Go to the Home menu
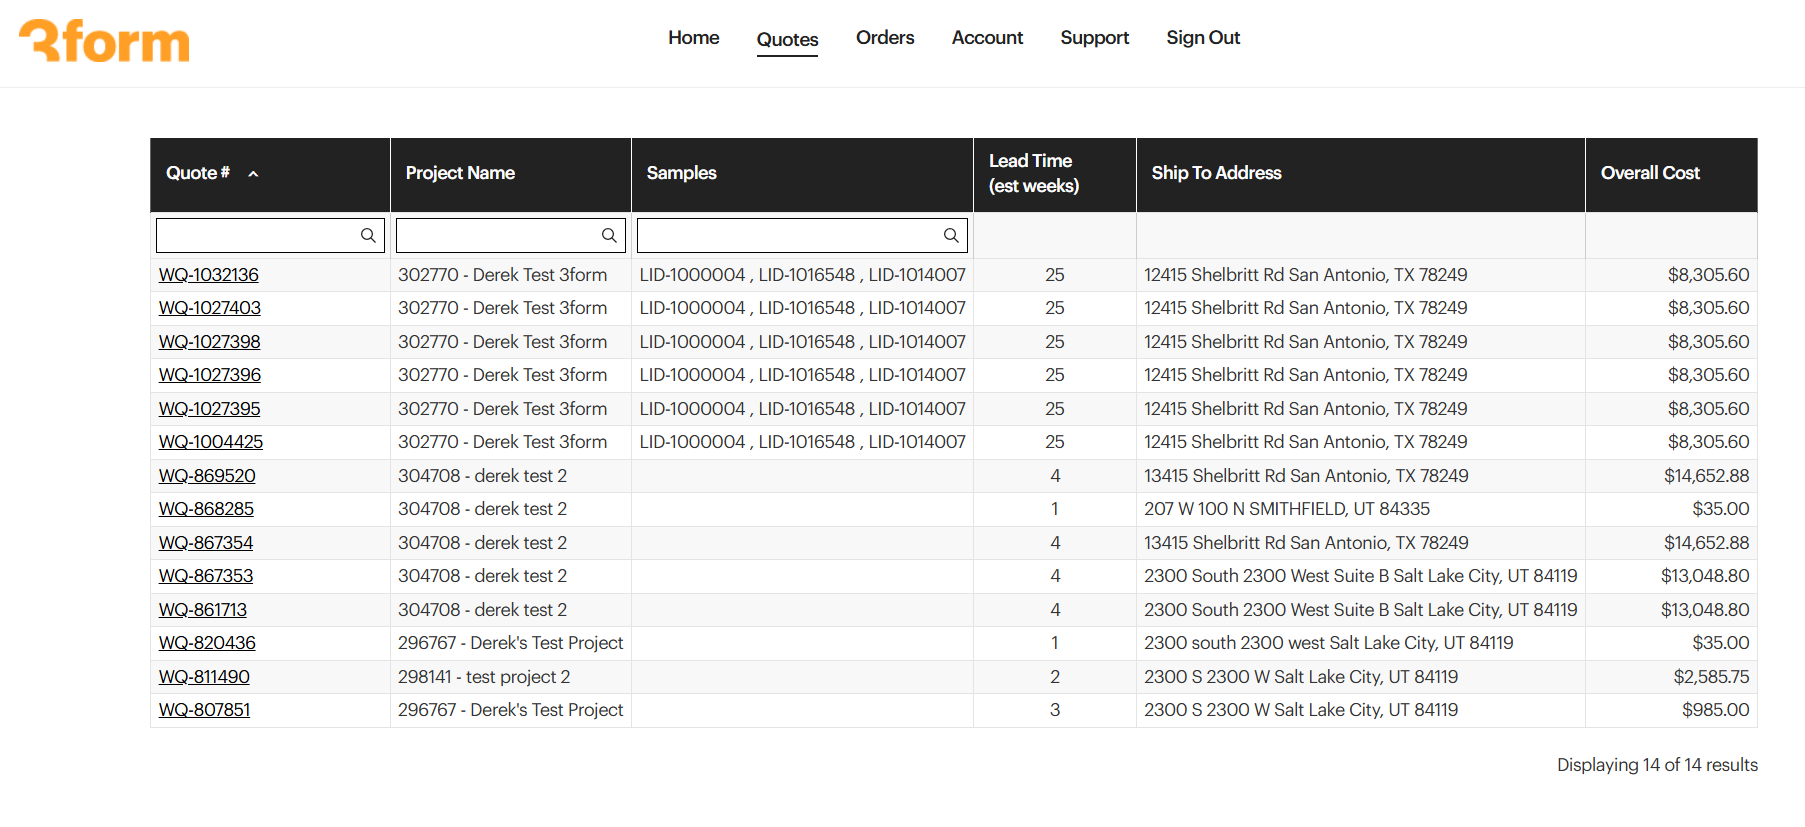The width and height of the screenshot is (1805, 827). [x=693, y=38]
